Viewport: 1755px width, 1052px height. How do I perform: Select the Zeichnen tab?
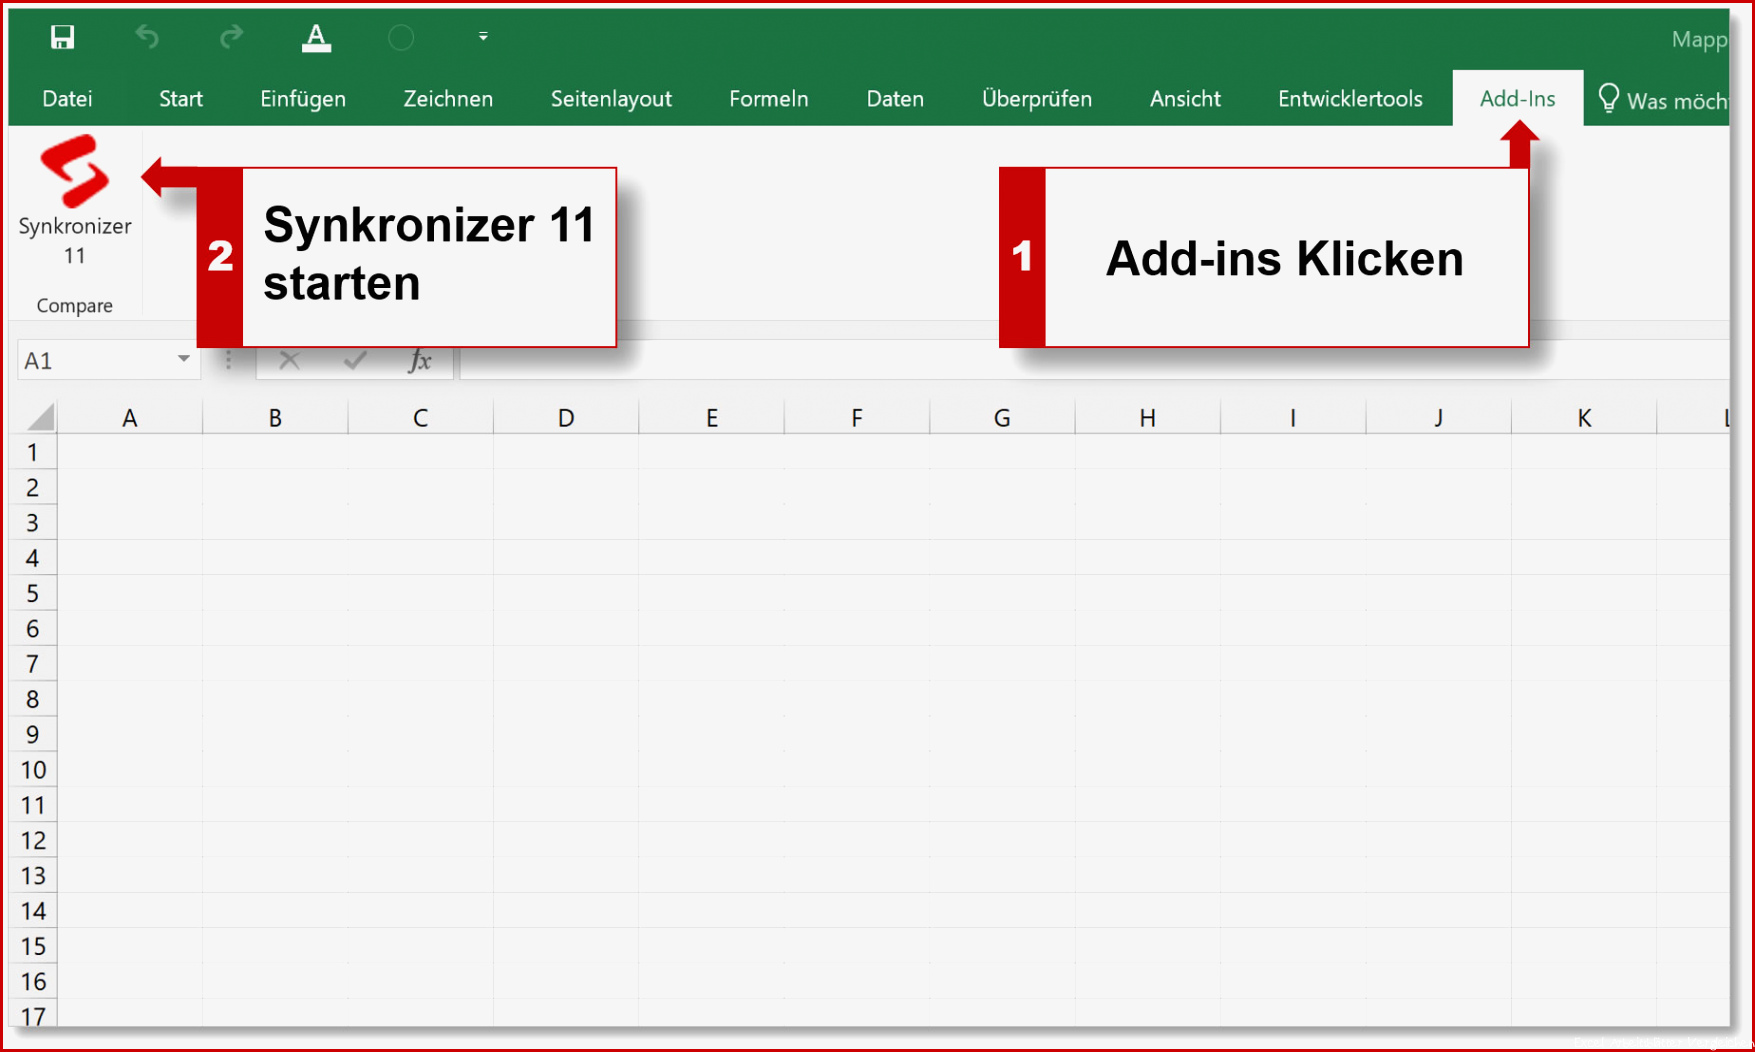click(x=448, y=99)
